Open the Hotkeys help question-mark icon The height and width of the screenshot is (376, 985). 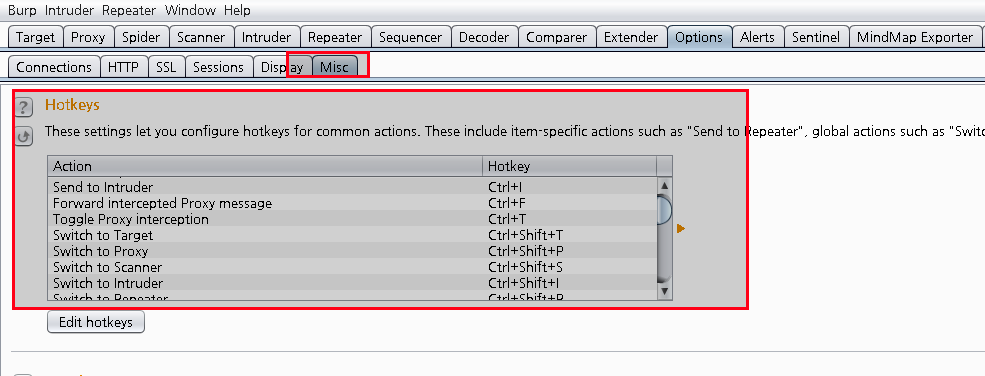point(24,107)
